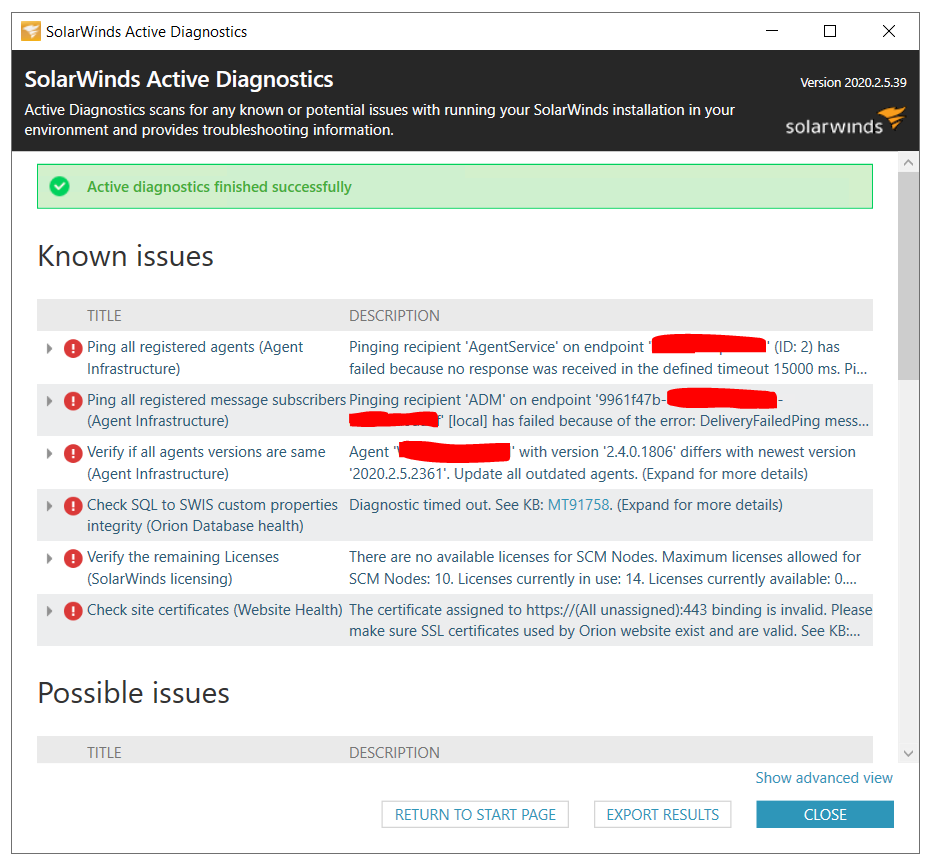Expand the Verify the remaining Licenses row
The width and height of the screenshot is (933, 866).
coord(49,558)
